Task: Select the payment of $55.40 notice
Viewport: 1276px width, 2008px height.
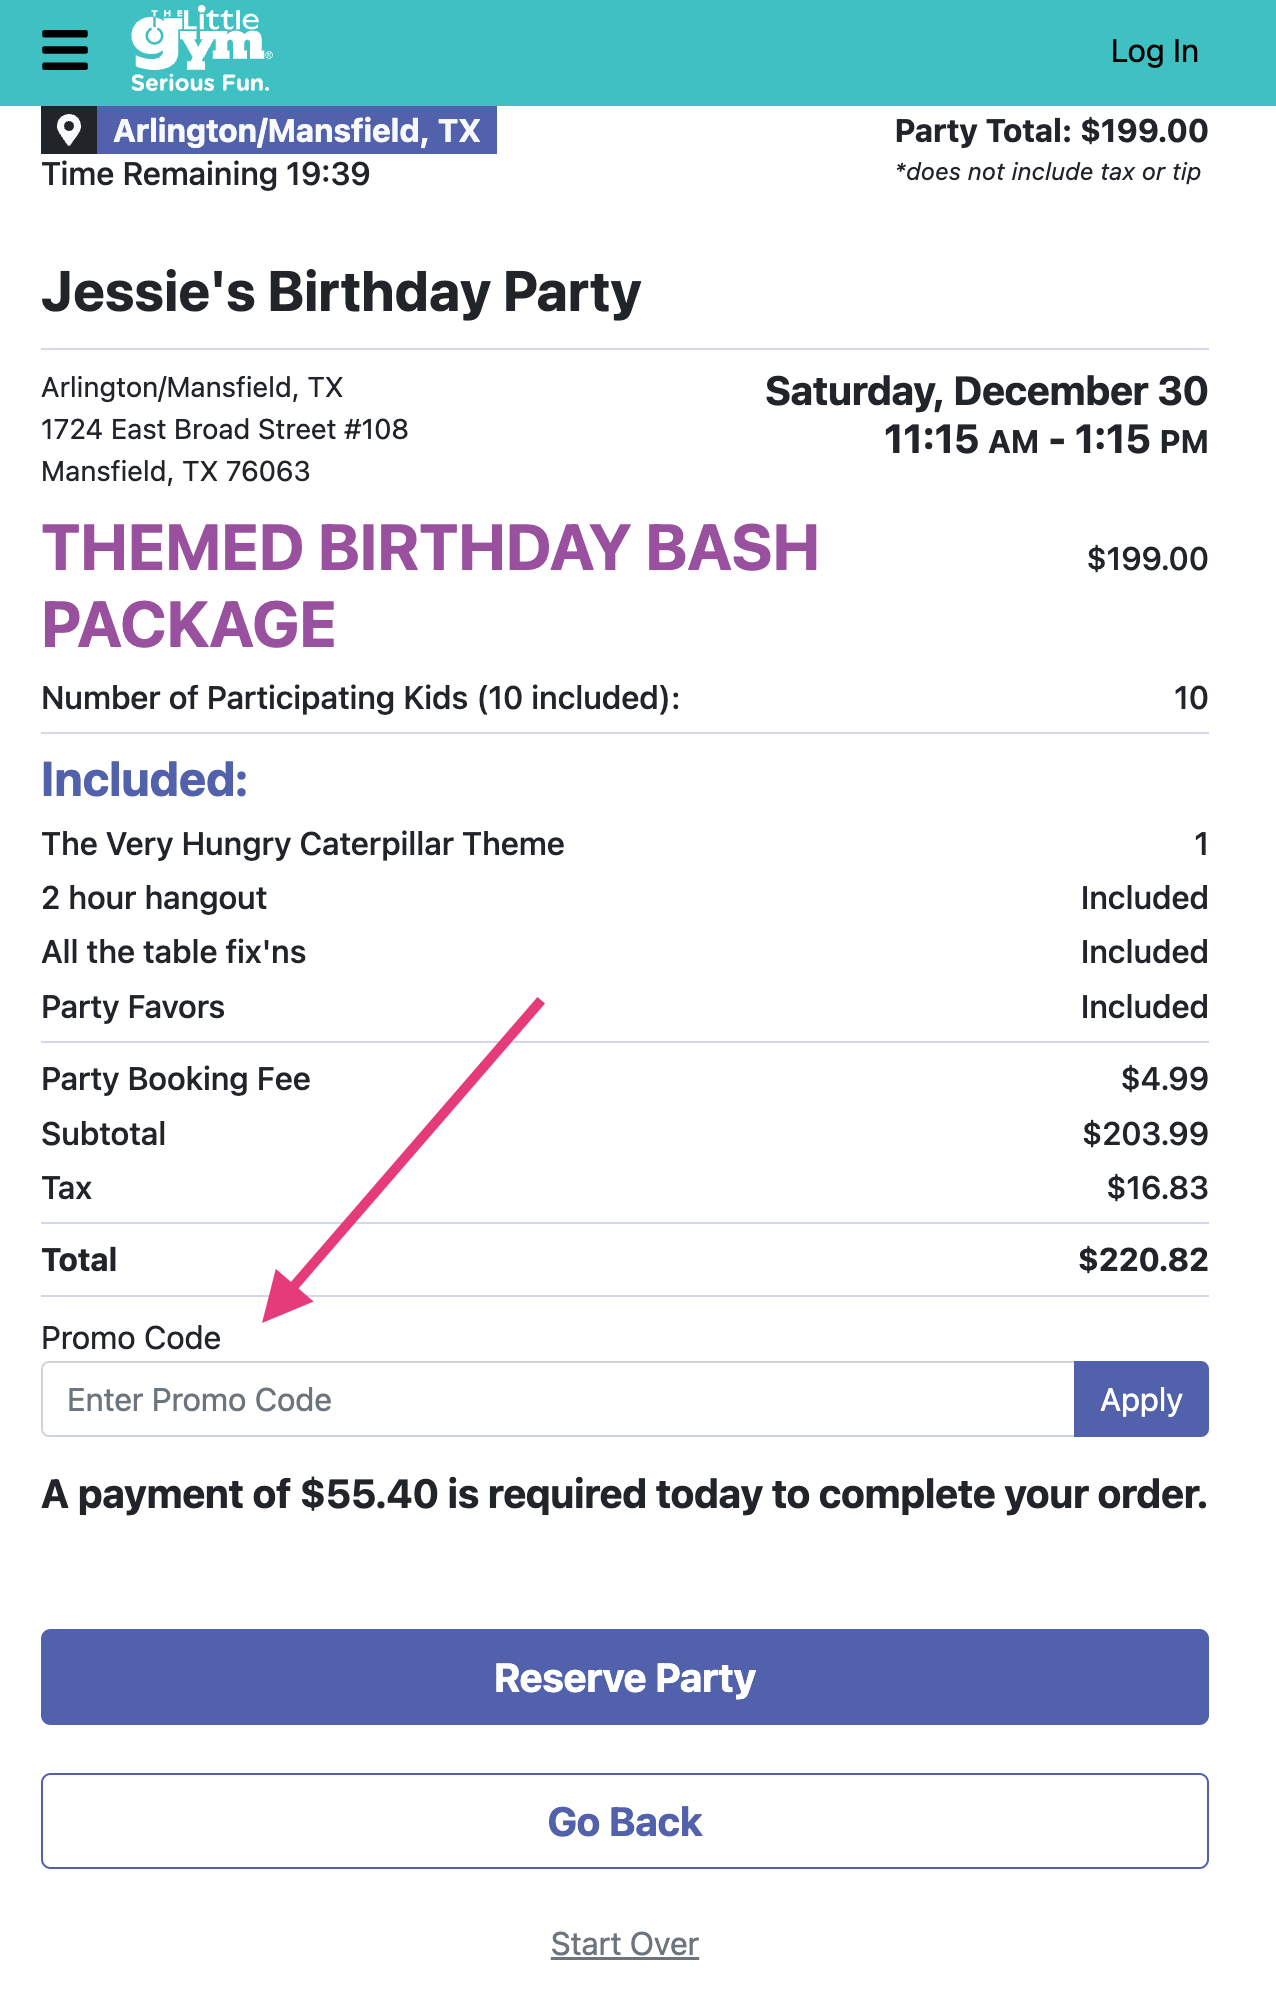Action: tap(624, 1494)
